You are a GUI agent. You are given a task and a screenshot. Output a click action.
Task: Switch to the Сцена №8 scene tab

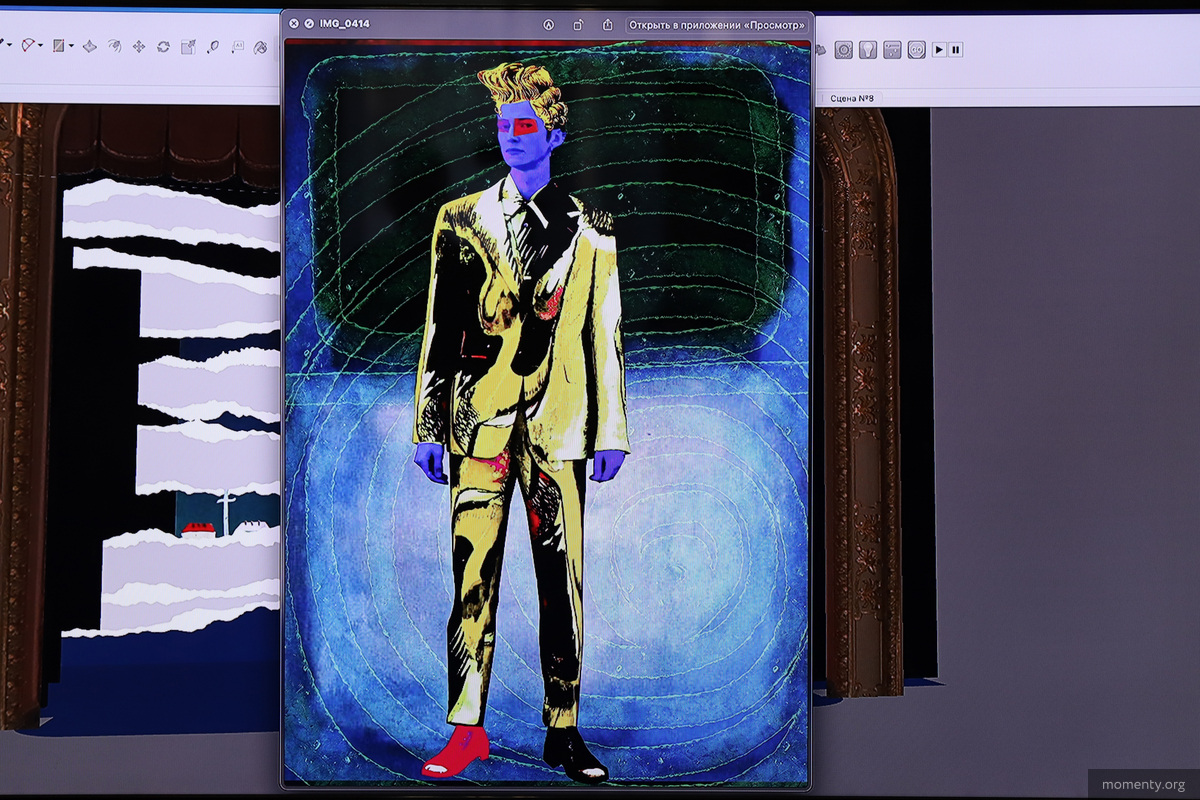(852, 98)
